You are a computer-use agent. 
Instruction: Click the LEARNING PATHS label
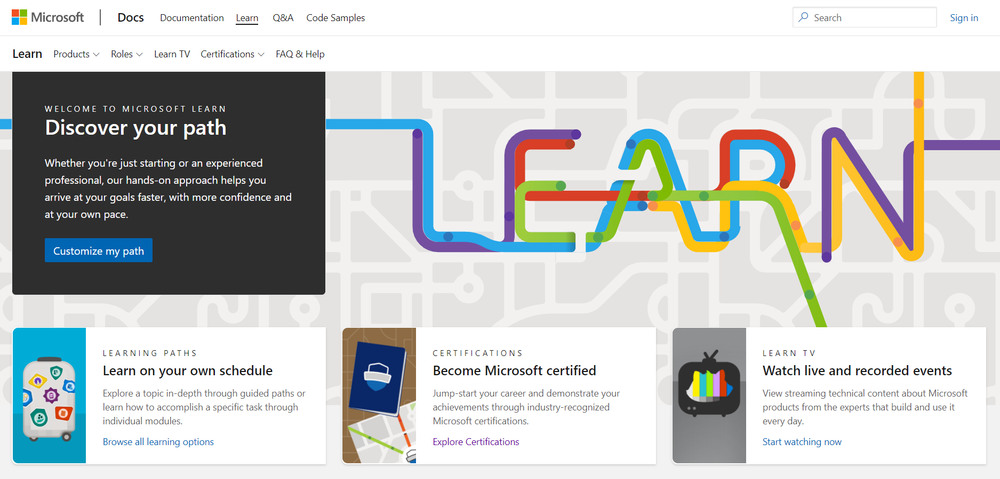click(x=150, y=353)
